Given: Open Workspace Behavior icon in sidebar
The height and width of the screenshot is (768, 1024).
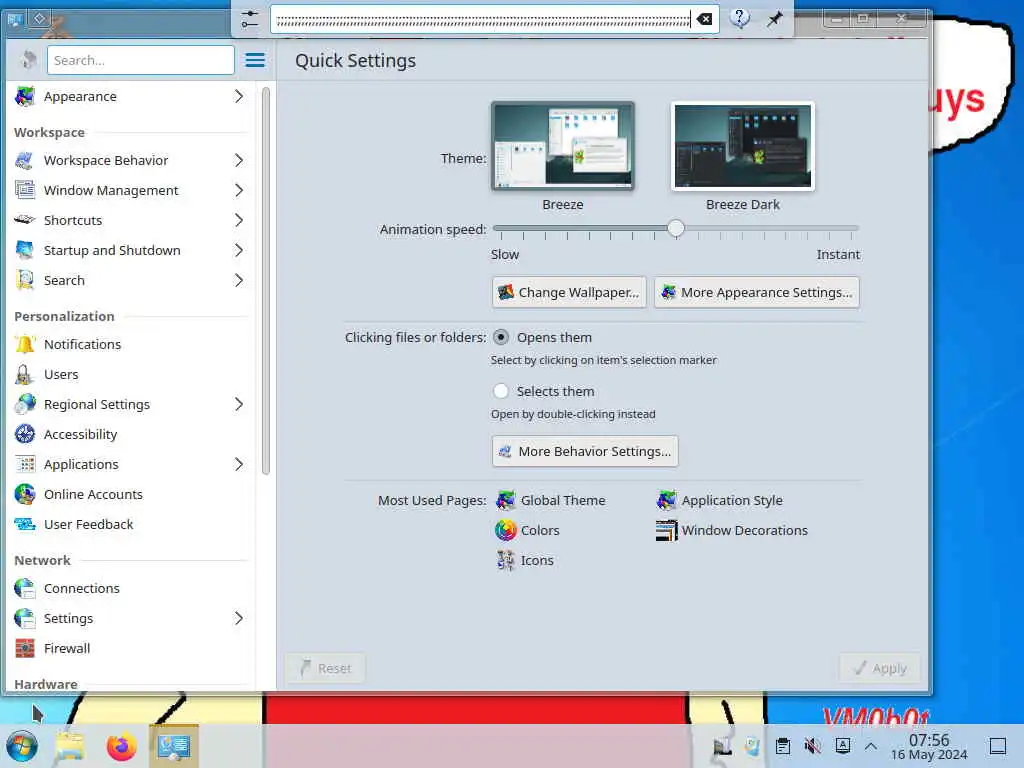Looking at the screenshot, I should pos(25,160).
